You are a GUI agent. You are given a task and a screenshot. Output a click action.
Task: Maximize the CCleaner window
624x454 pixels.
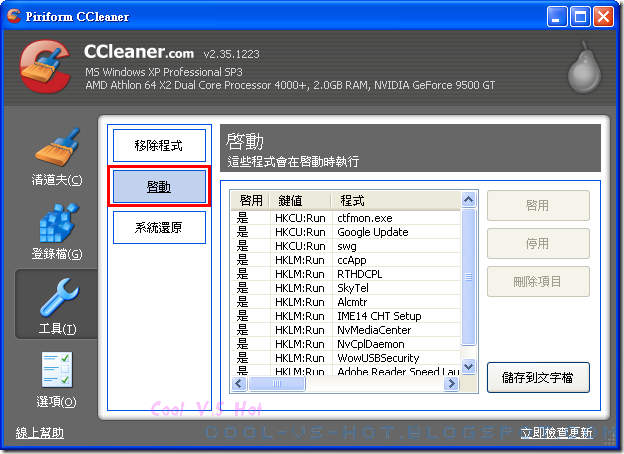580,16
